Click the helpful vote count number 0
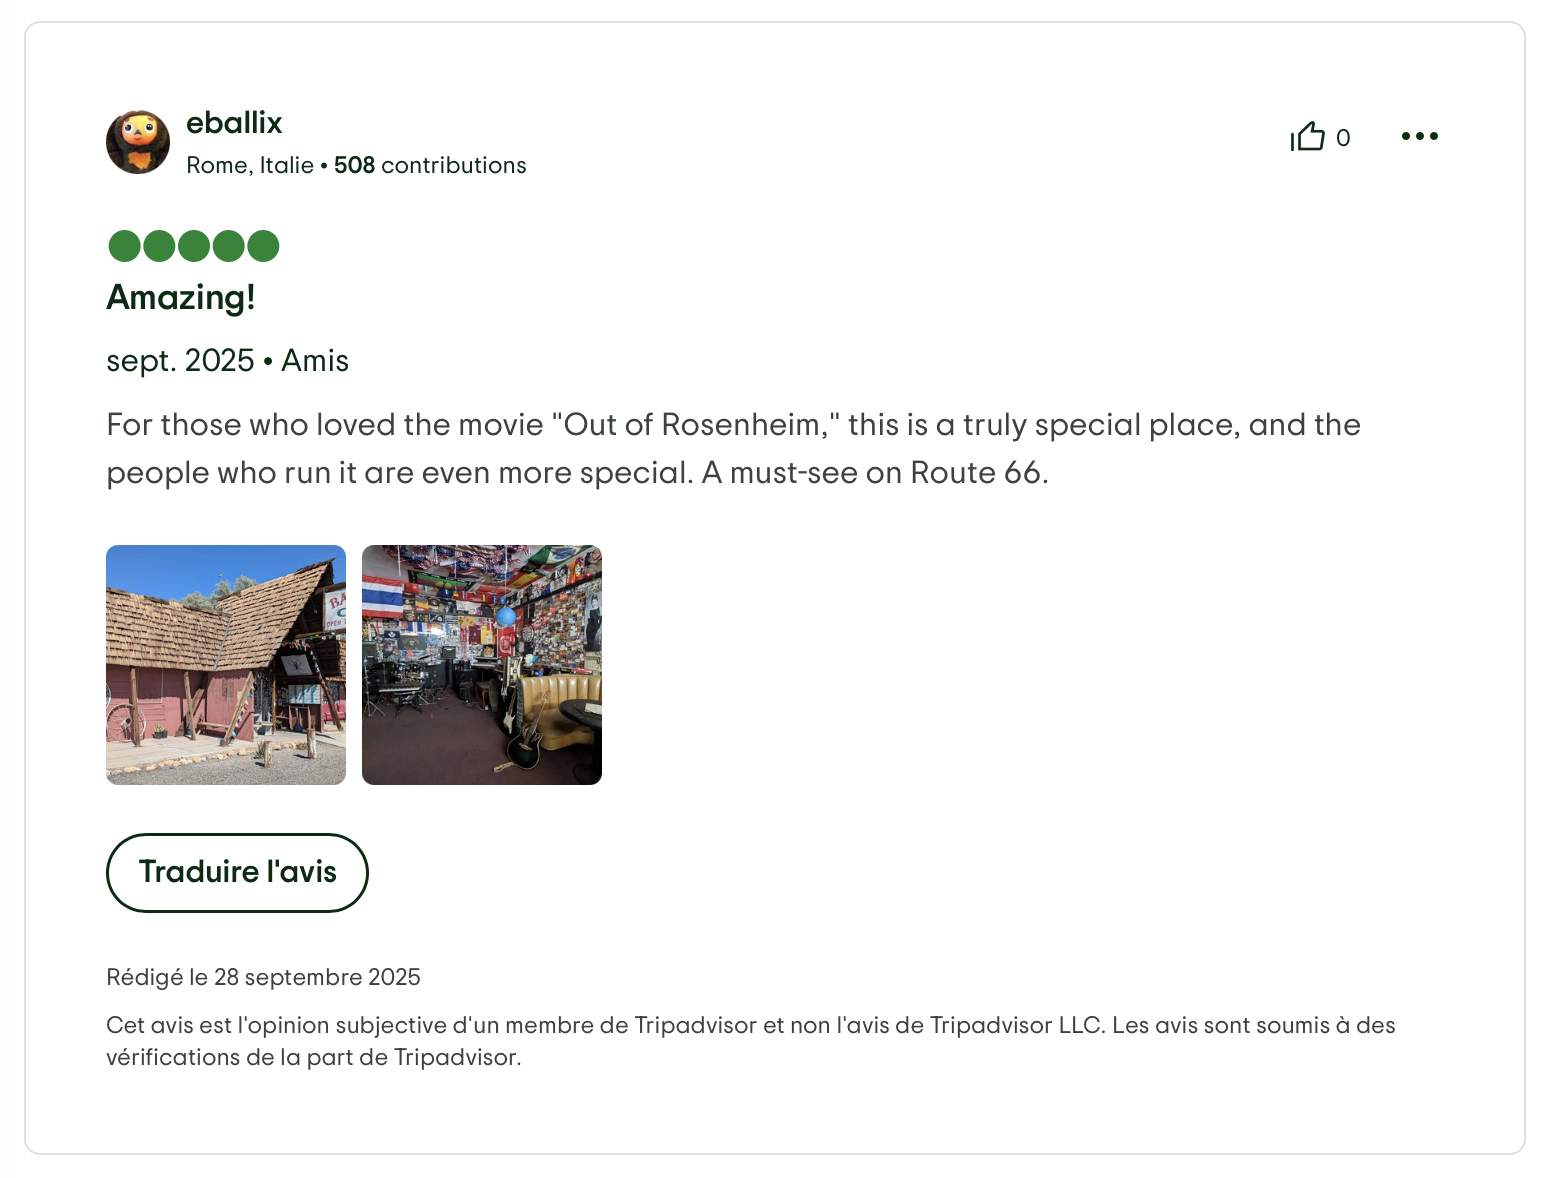 tap(1343, 138)
